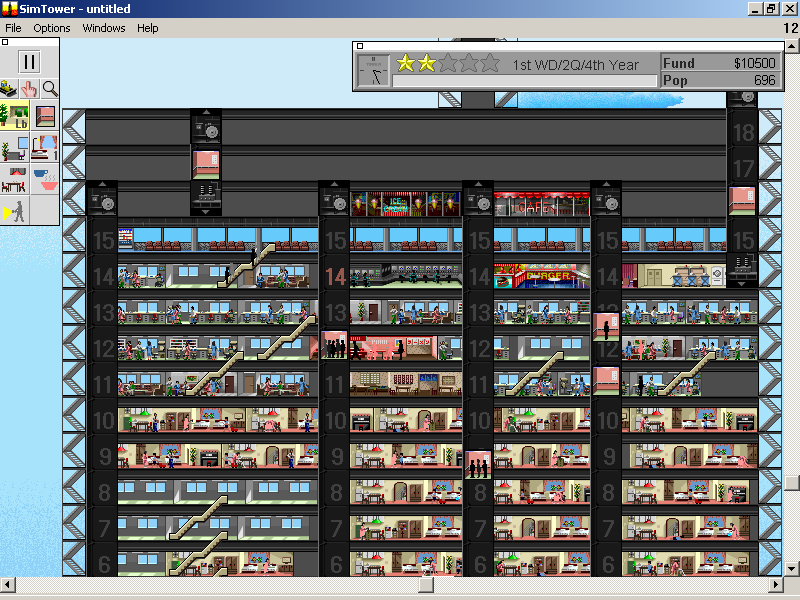This screenshot has width=800, height=600.
Task: Click the vertical scrollbar up arrow
Action: point(791,46)
